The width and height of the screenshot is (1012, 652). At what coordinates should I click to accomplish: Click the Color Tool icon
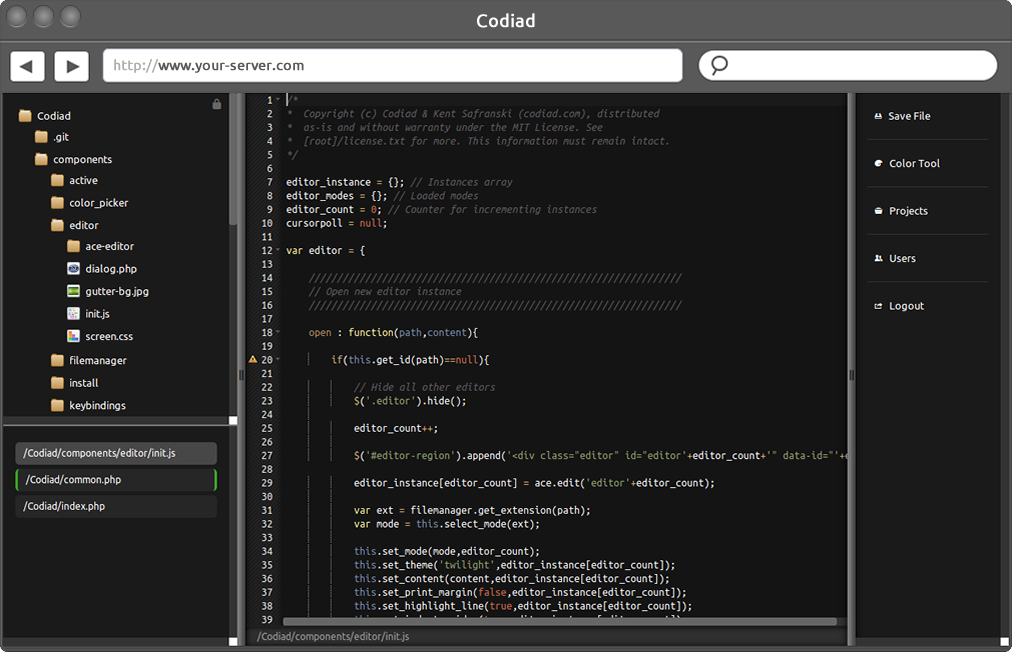click(878, 163)
